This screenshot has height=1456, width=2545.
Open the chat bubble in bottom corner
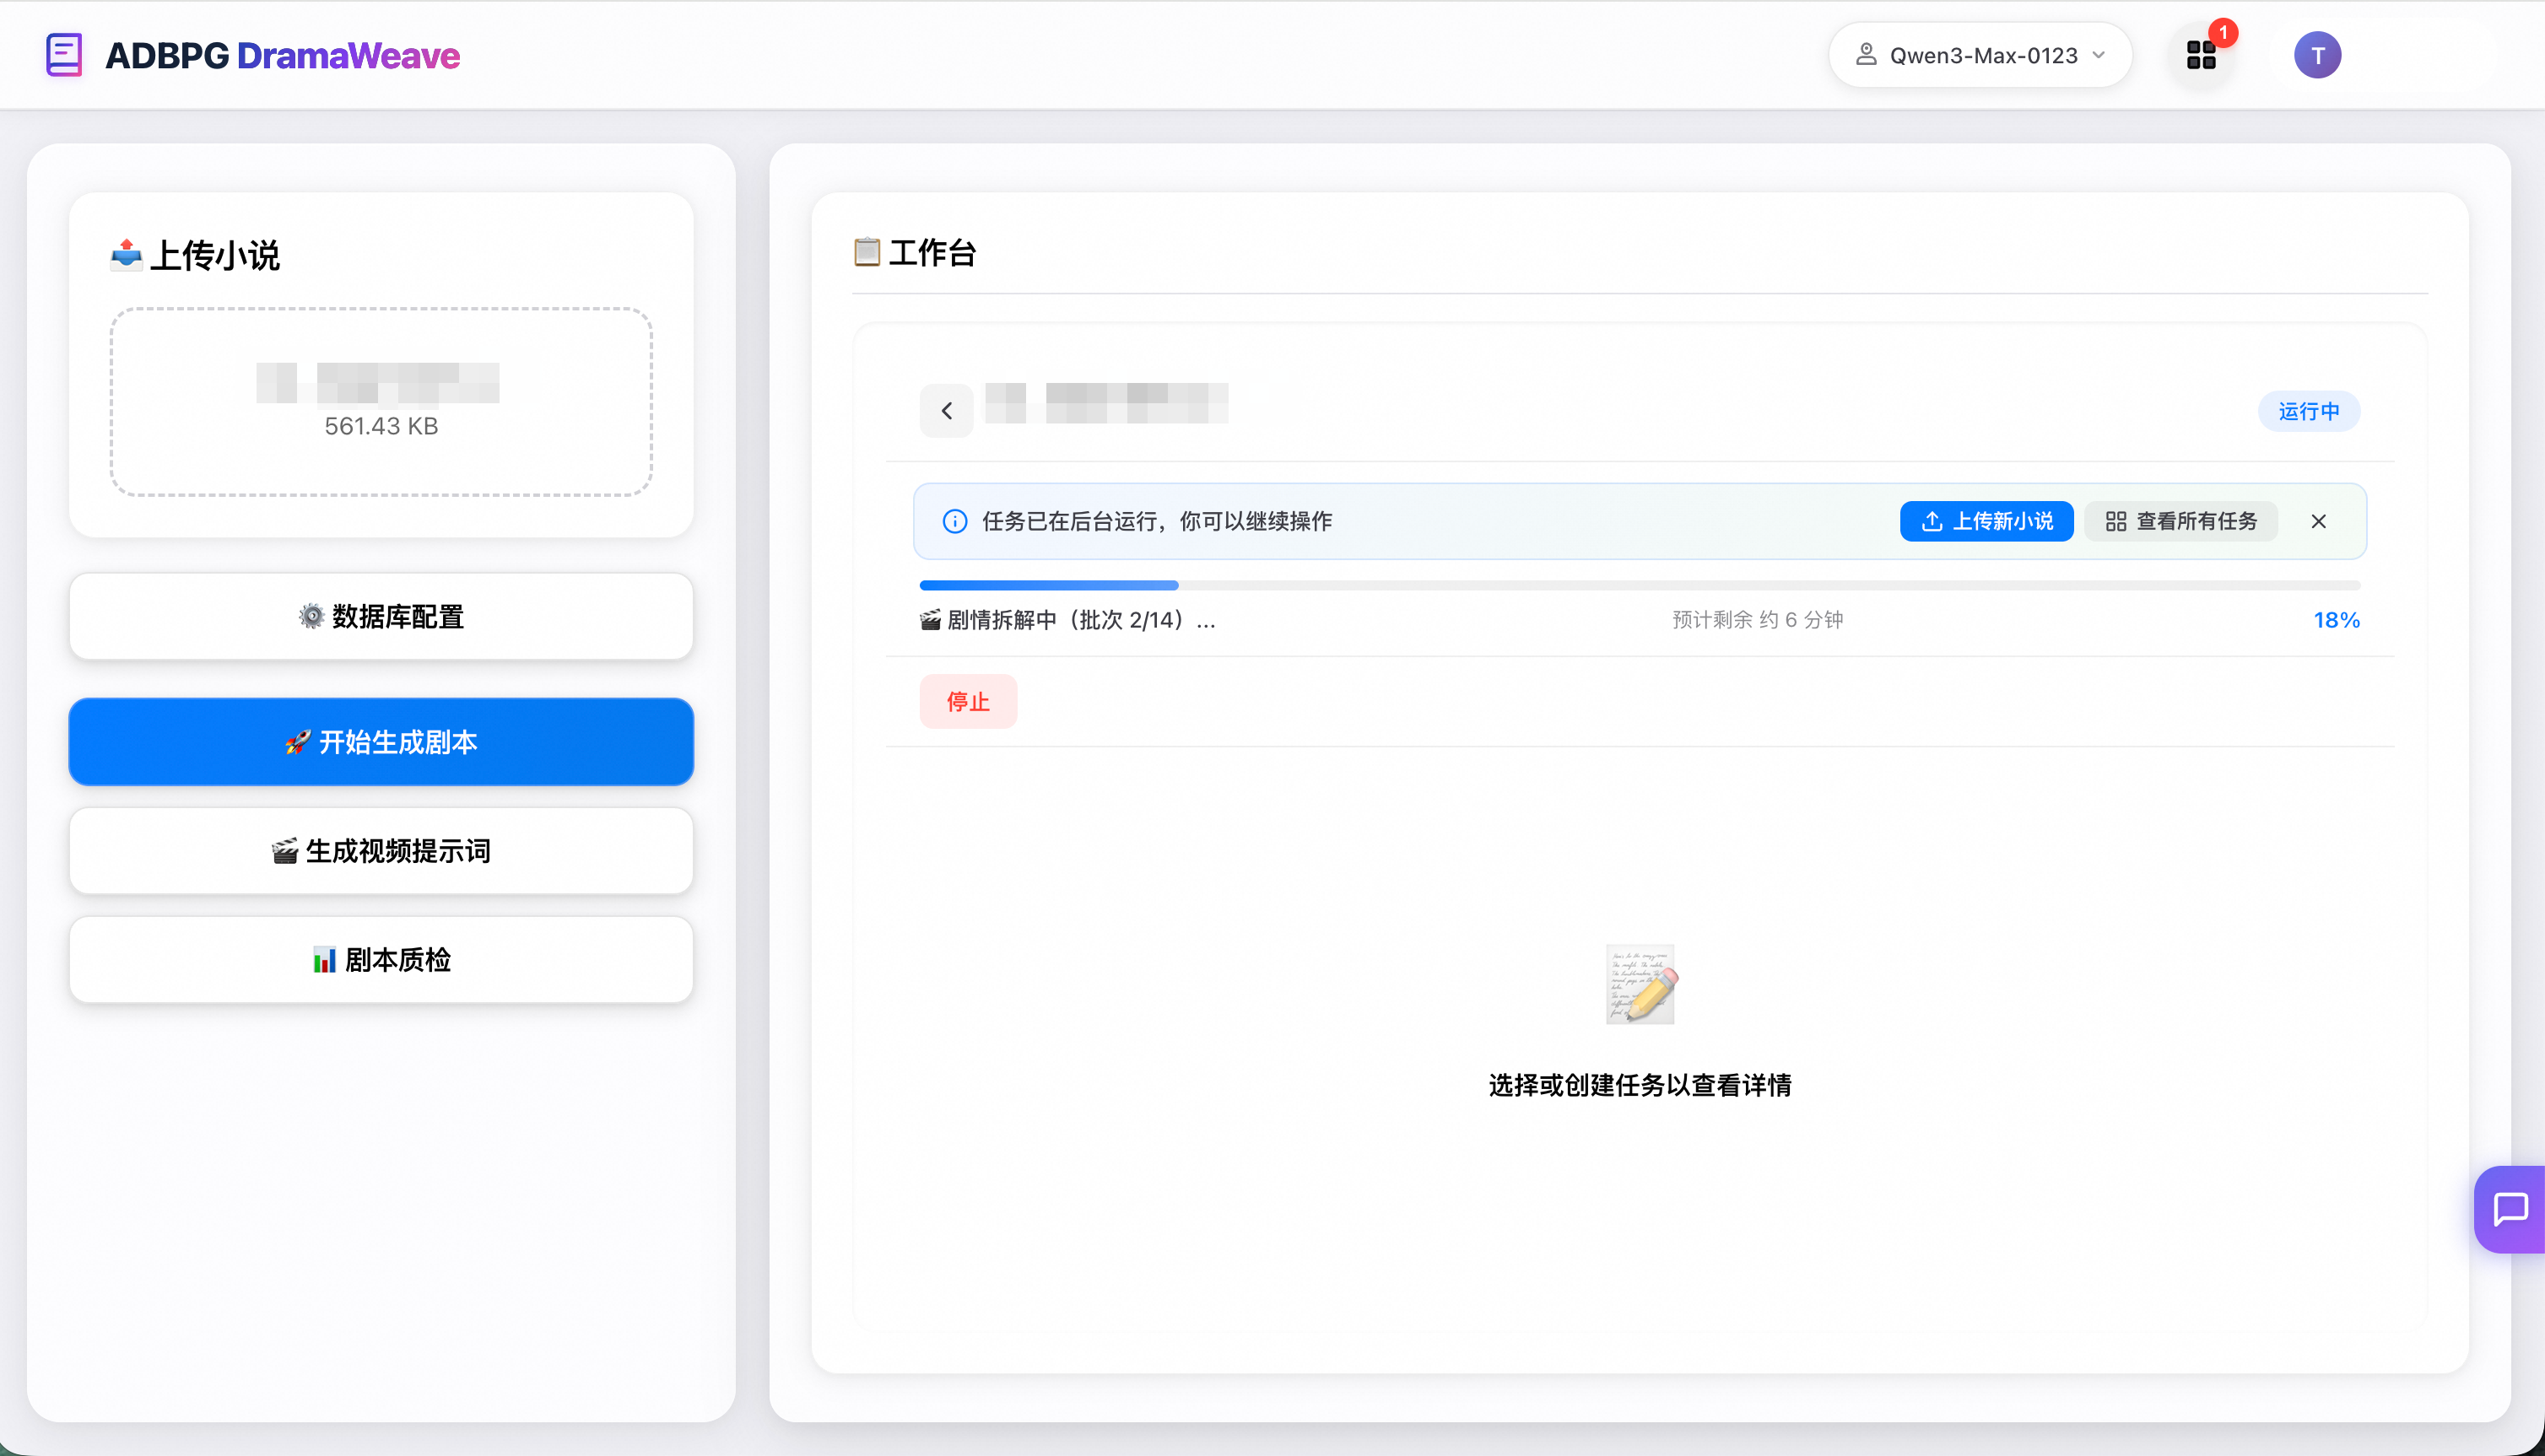2511,1210
